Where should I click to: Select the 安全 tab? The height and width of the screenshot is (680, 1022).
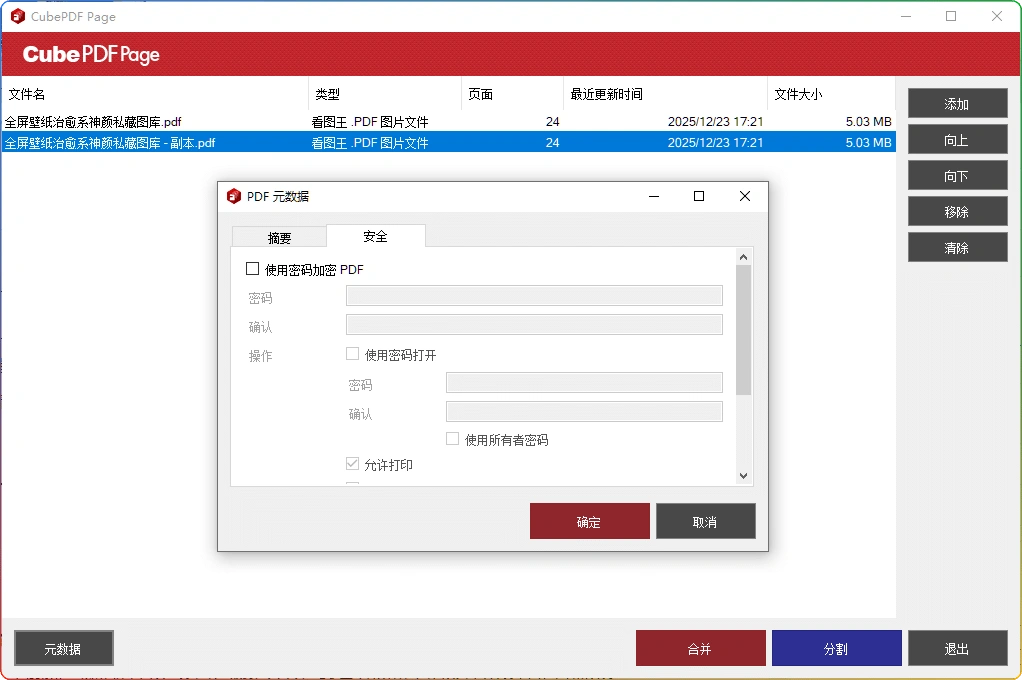click(375, 236)
